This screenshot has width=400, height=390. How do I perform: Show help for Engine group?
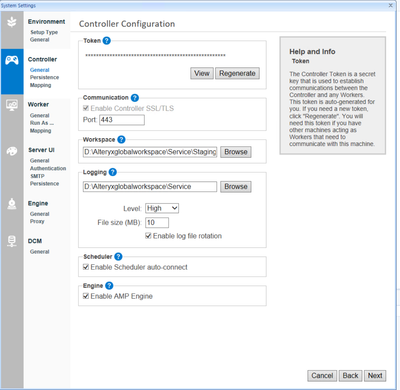tap(109, 286)
